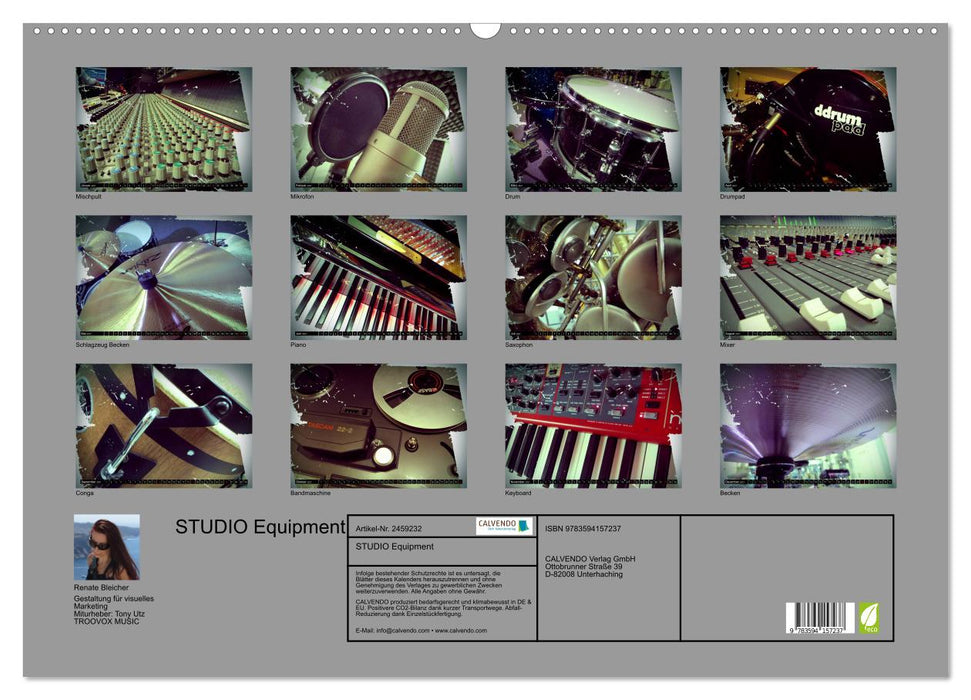The height and width of the screenshot is (700, 971).
Task: Select the red Keyboard synthesizer photo
Action: [x=593, y=426]
